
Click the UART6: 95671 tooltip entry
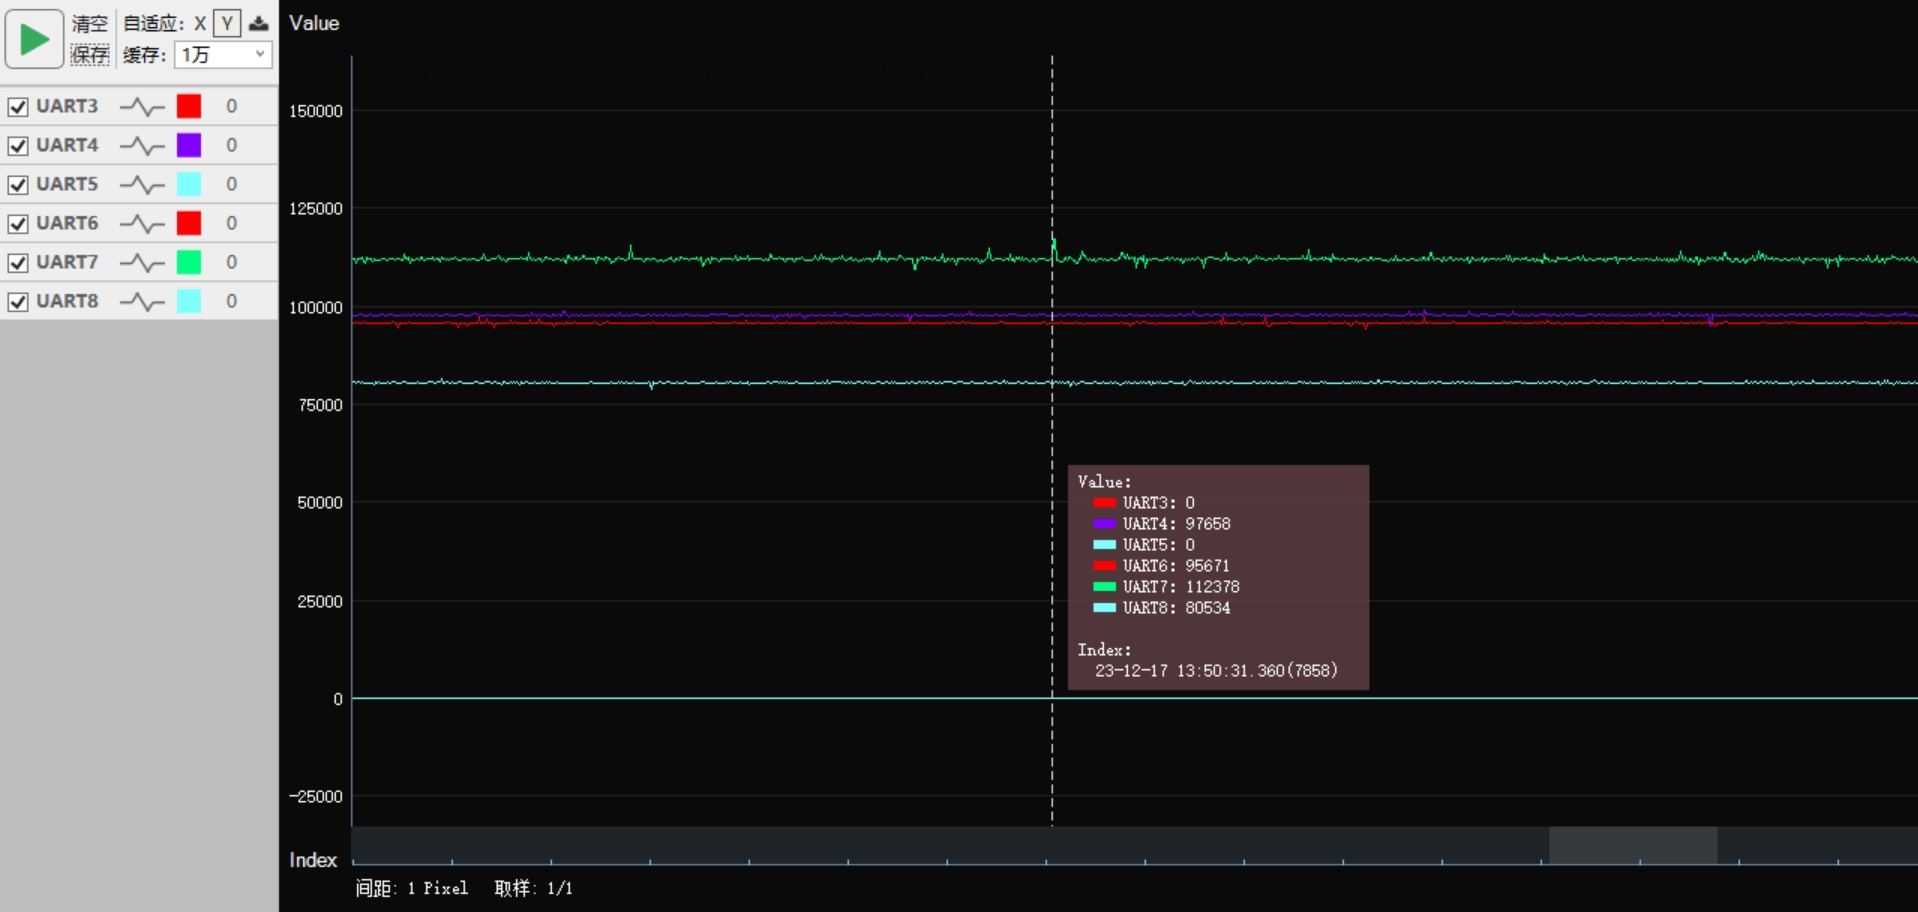pyautogui.click(x=1162, y=566)
